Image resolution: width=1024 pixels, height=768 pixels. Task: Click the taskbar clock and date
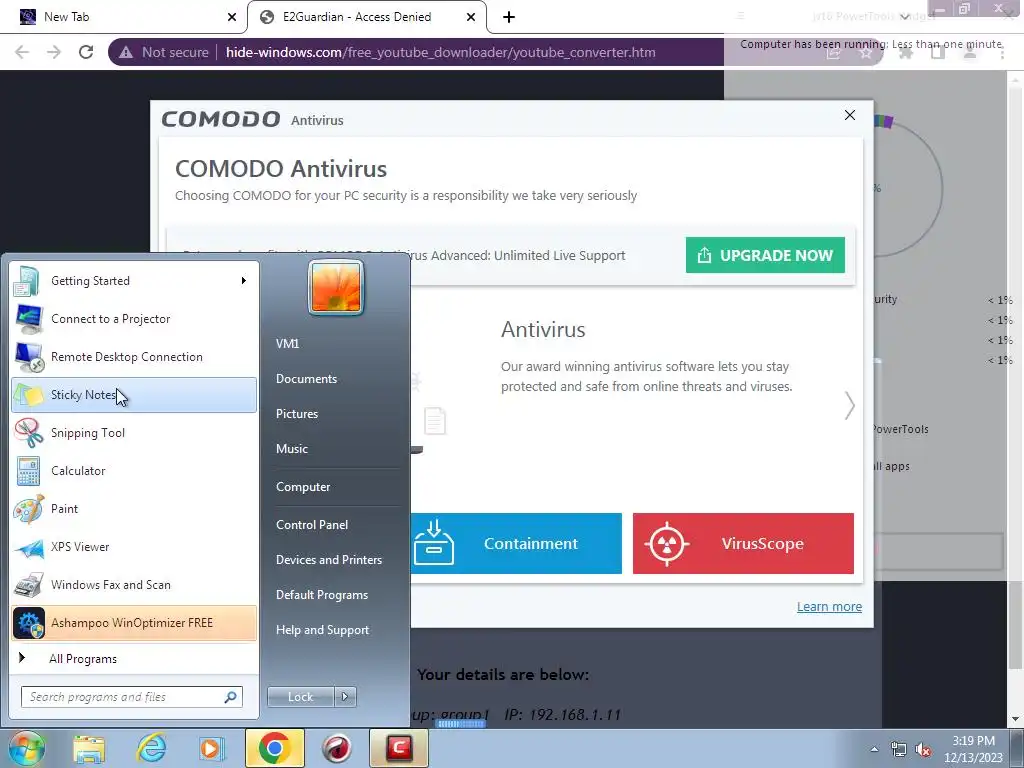973,749
